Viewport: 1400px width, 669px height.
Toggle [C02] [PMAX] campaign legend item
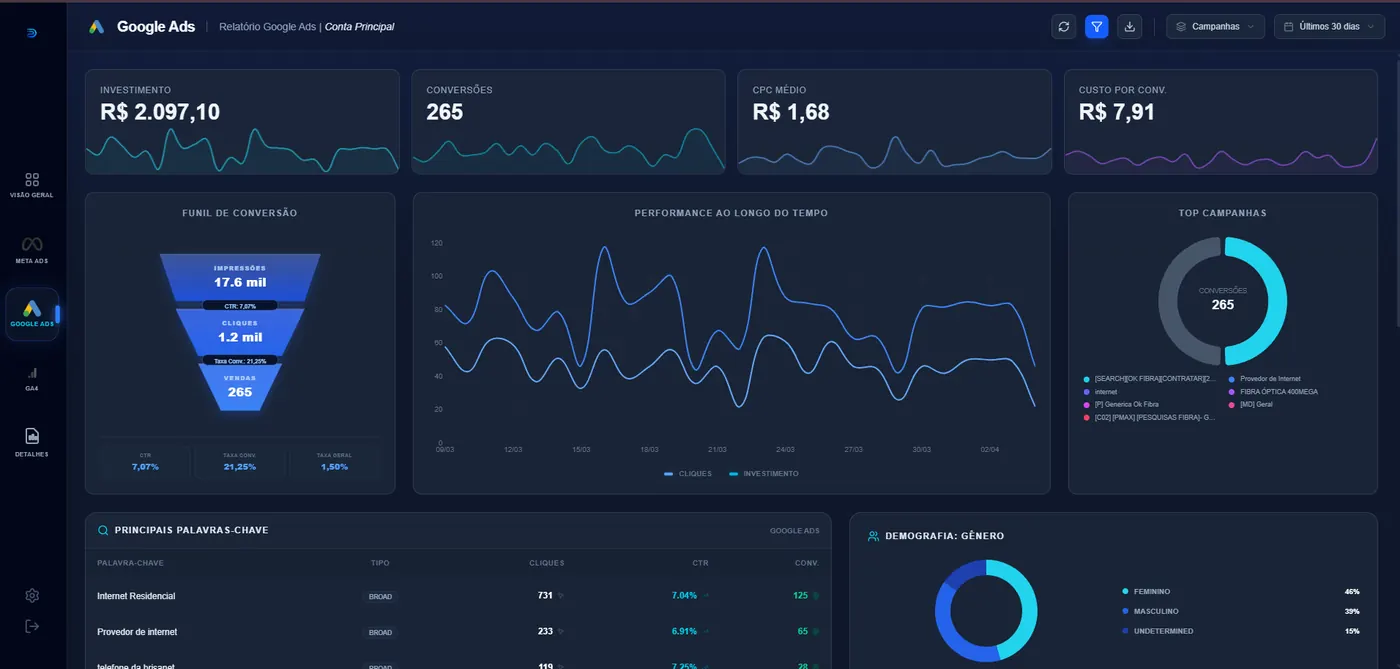[x=1150, y=417]
